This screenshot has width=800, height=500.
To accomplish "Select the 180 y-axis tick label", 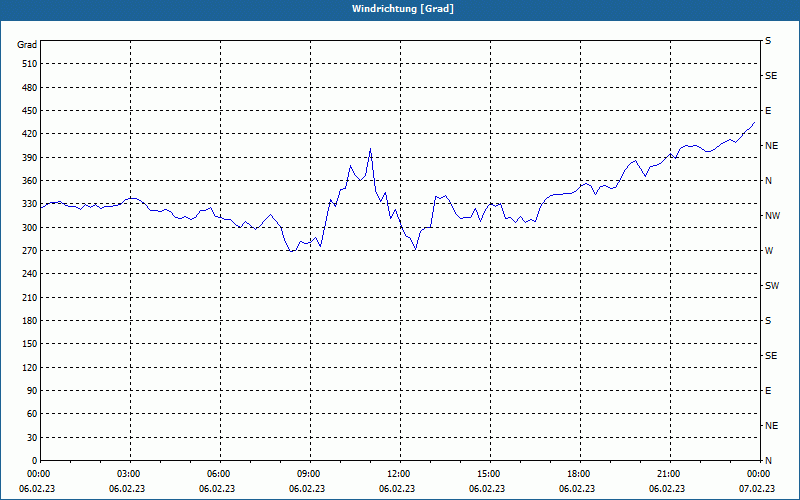I will pos(30,321).
